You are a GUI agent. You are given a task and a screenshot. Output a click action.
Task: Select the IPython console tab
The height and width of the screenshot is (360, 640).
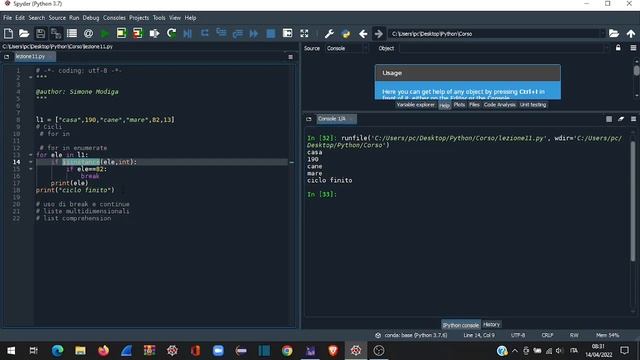461,325
